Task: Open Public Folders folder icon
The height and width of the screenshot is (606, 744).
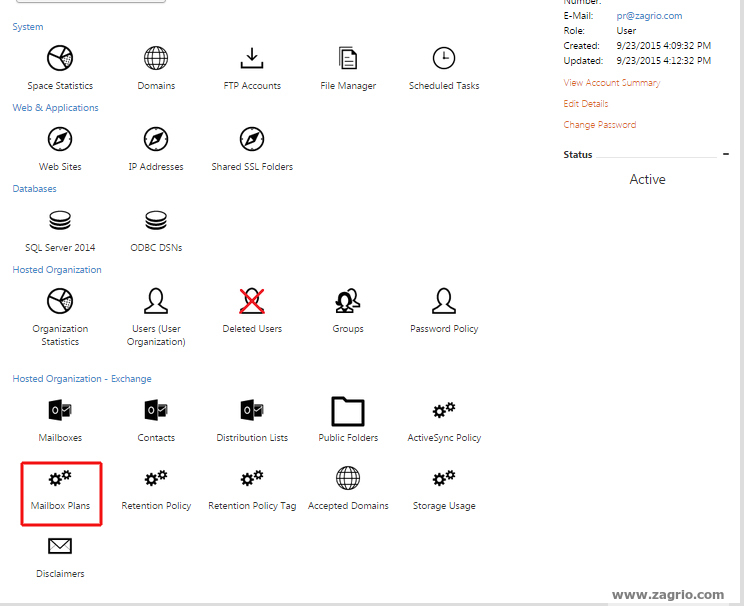Action: tap(348, 411)
